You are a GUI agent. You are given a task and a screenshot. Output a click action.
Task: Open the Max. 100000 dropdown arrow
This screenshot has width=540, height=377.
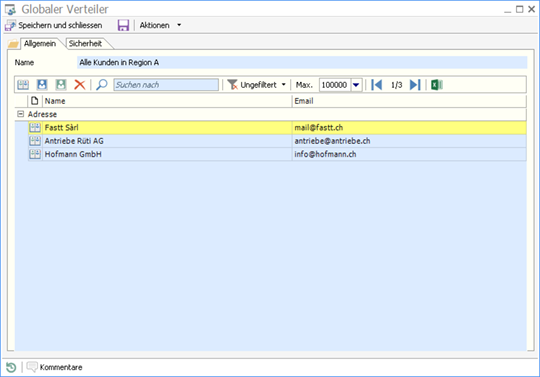[356, 85]
